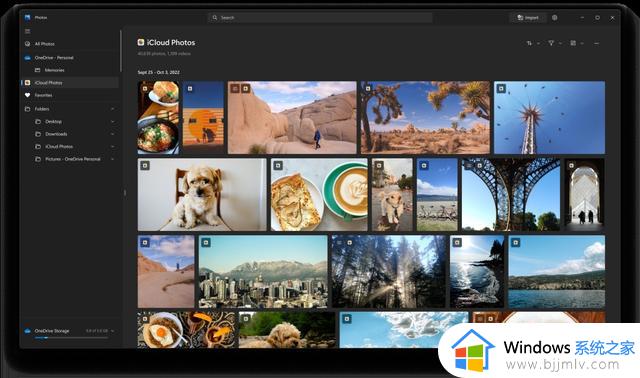Click the Favorites heart icon

27,95
